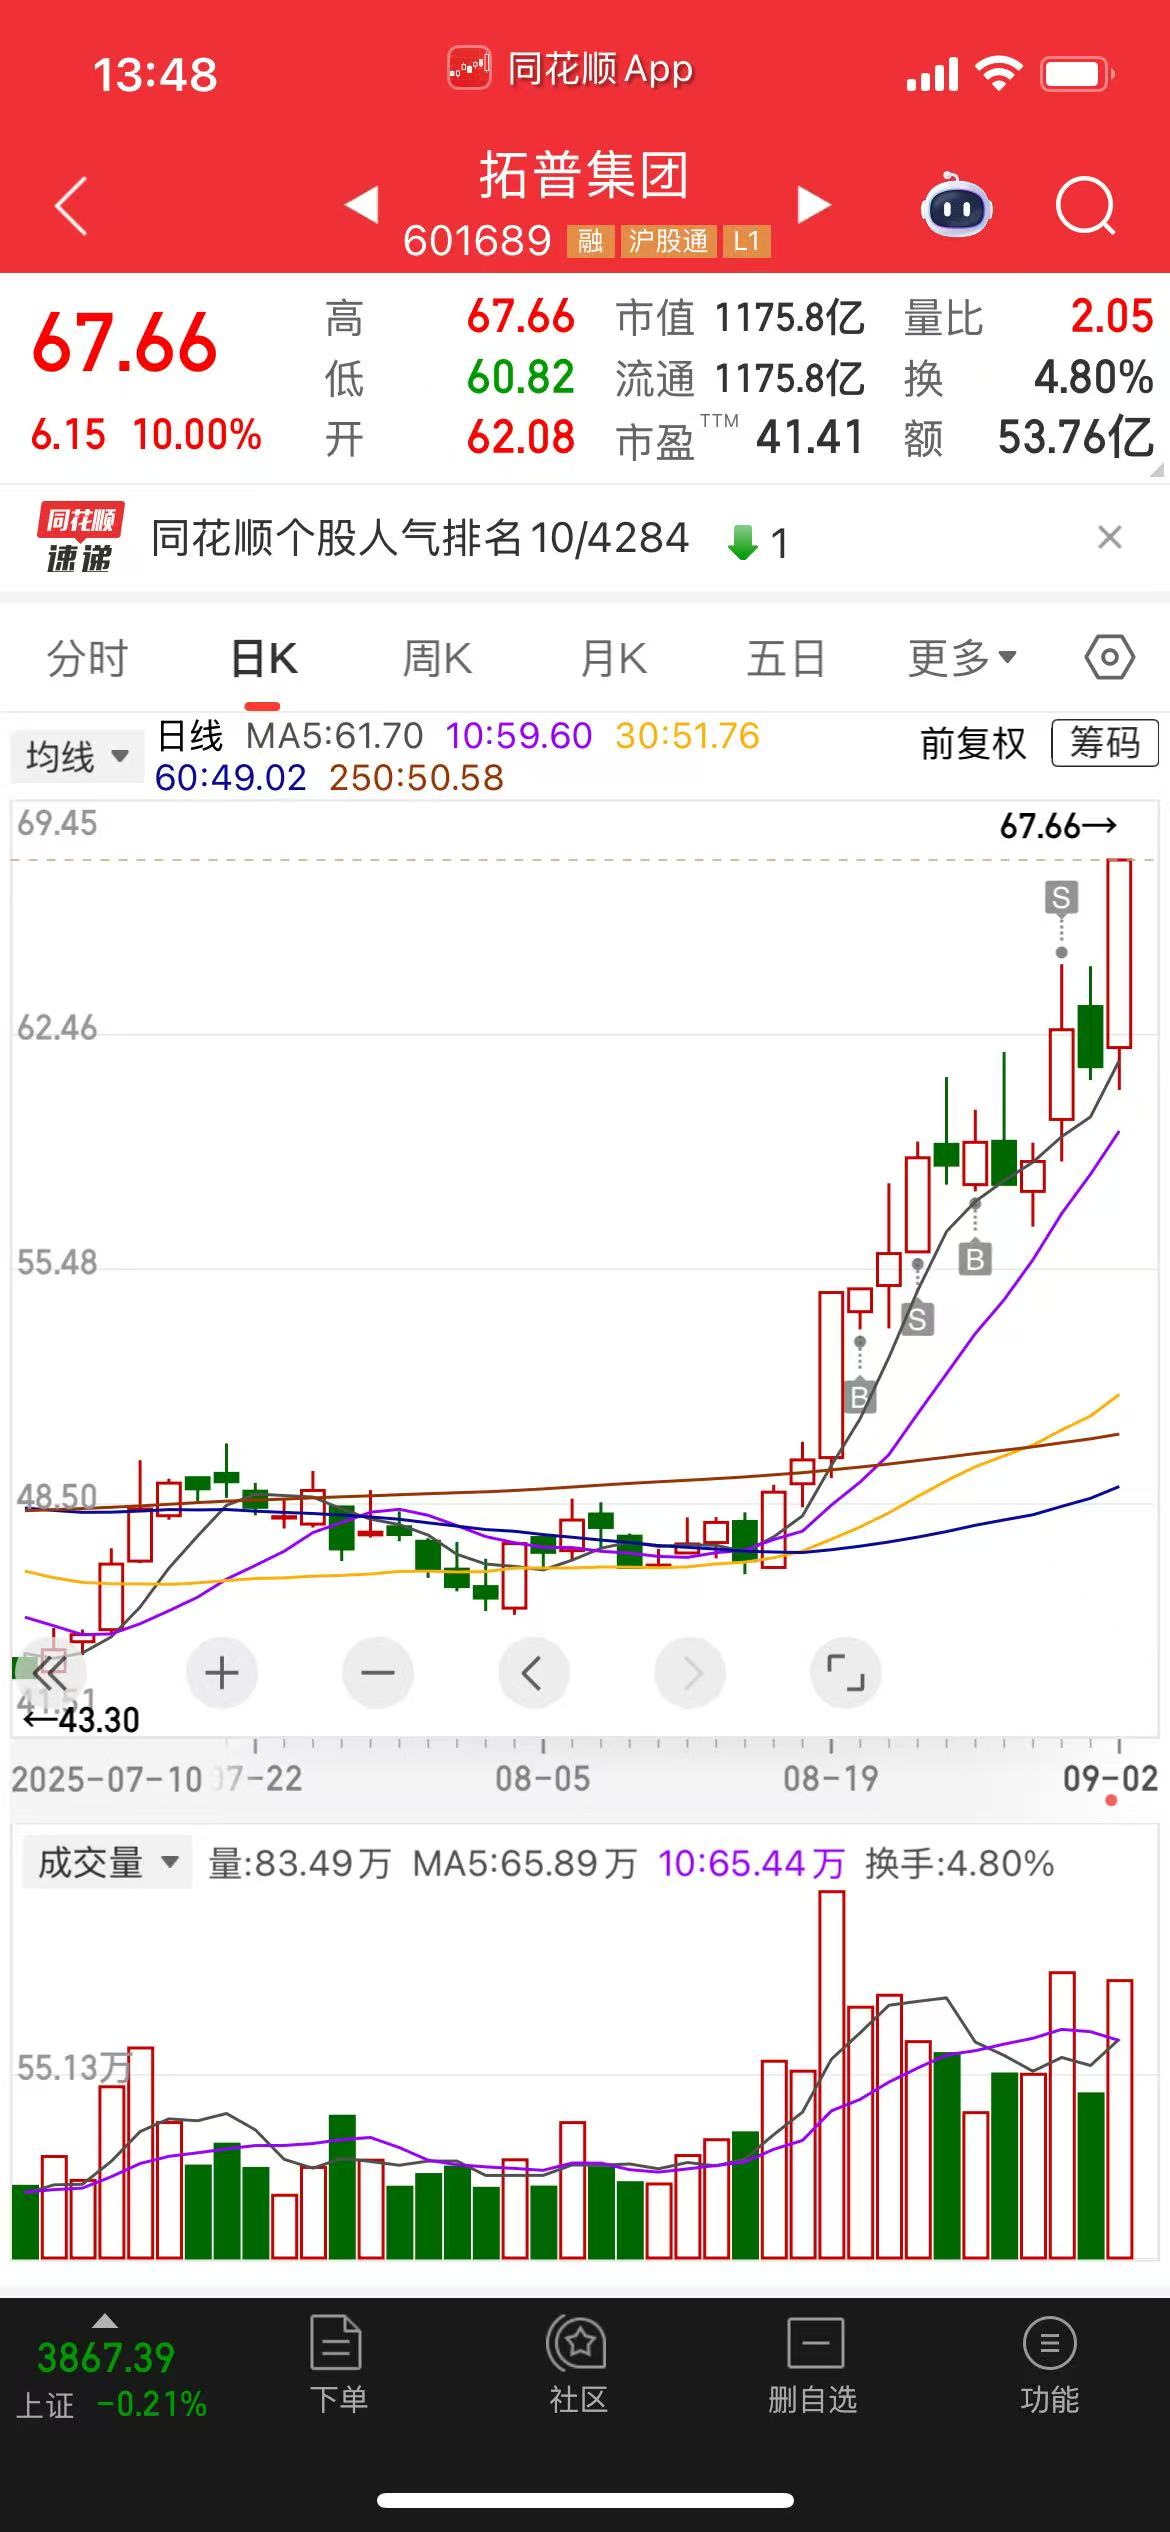Collapse chart controls with double chevron
The height and width of the screenshot is (2532, 1170).
(48, 1672)
